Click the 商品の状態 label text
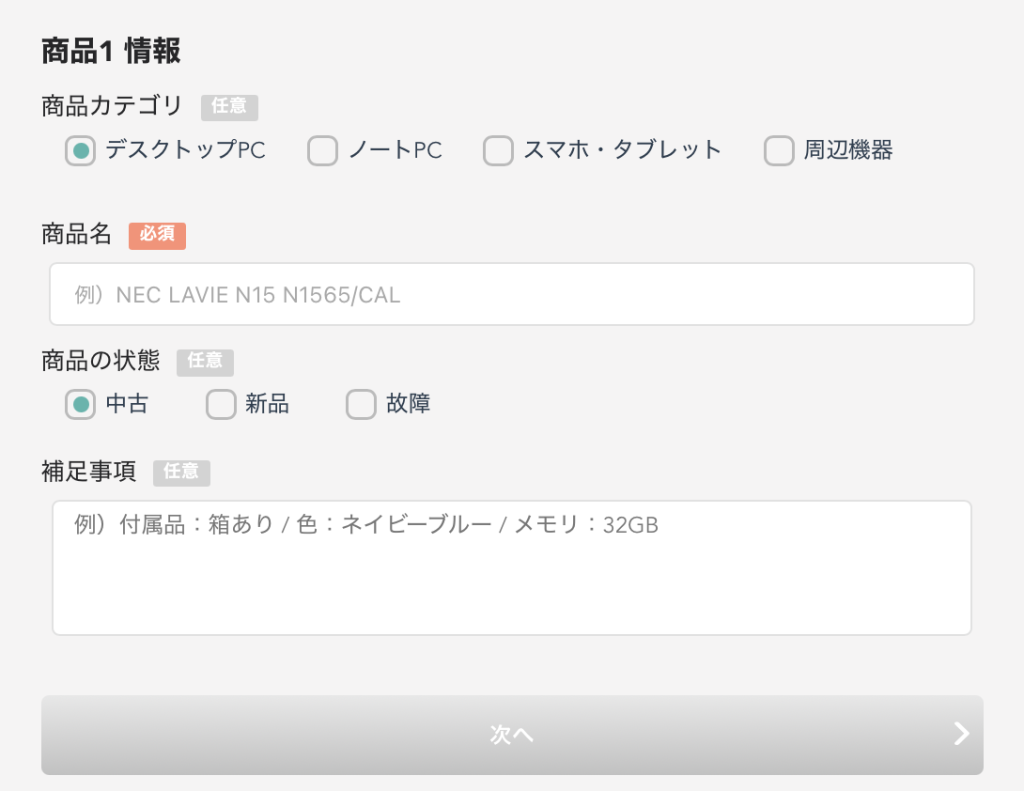The height and width of the screenshot is (791, 1024). 100,360
